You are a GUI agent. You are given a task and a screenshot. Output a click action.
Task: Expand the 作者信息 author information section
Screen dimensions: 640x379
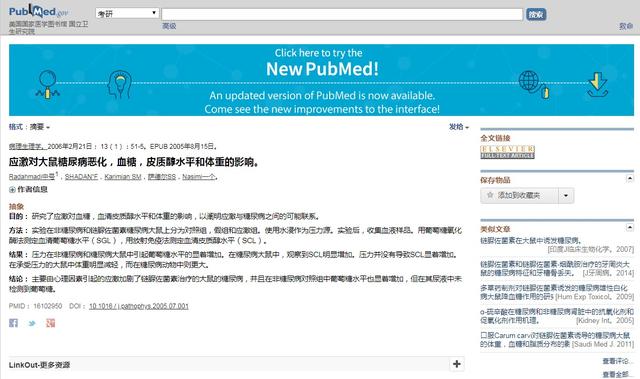tap(28, 189)
